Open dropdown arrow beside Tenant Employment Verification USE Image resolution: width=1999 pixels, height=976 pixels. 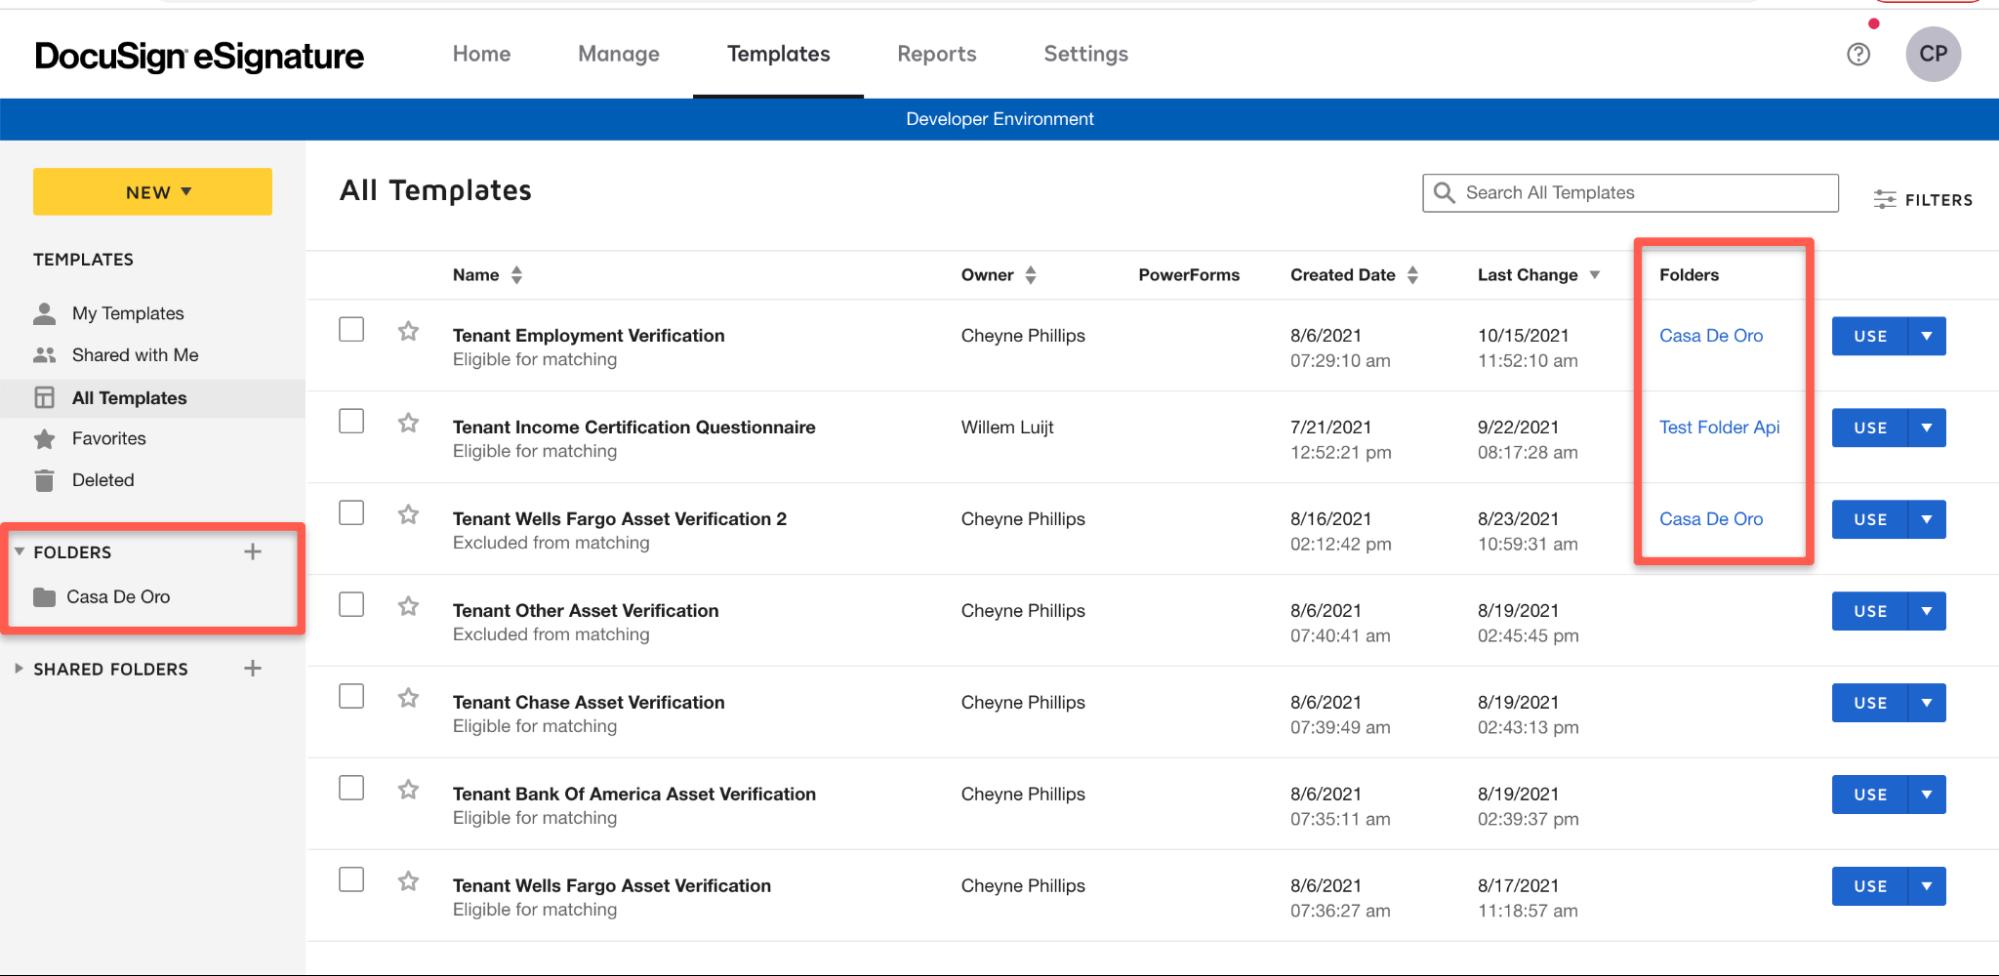coord(1926,336)
